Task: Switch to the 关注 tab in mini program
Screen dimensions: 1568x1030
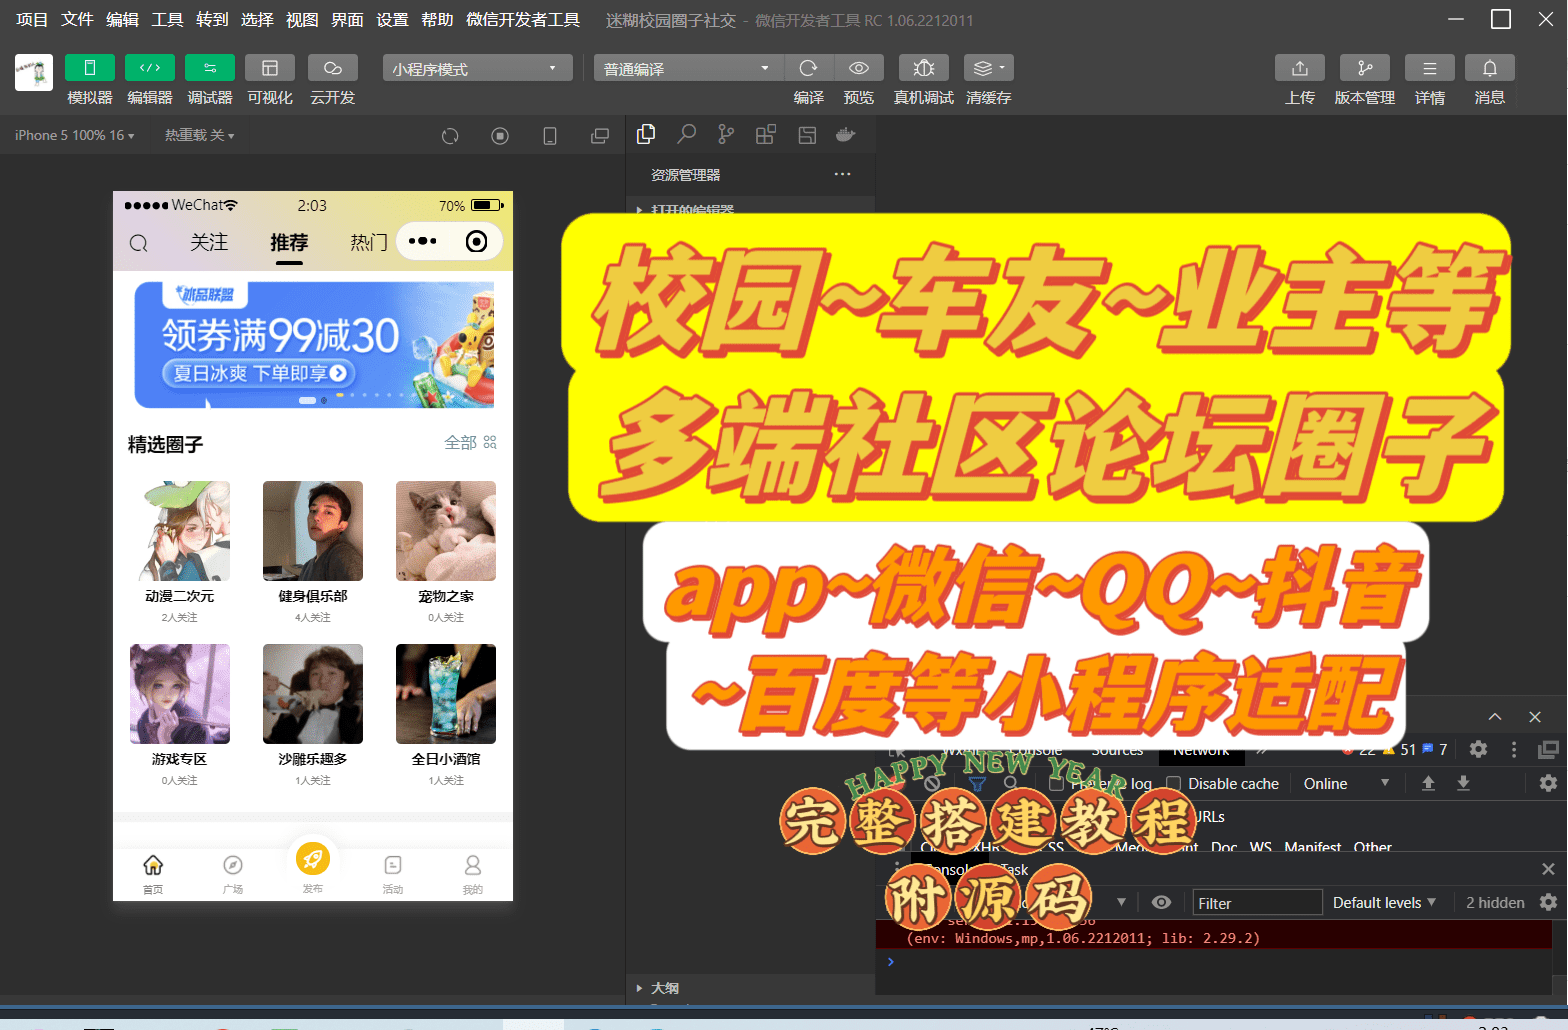Action: [209, 242]
